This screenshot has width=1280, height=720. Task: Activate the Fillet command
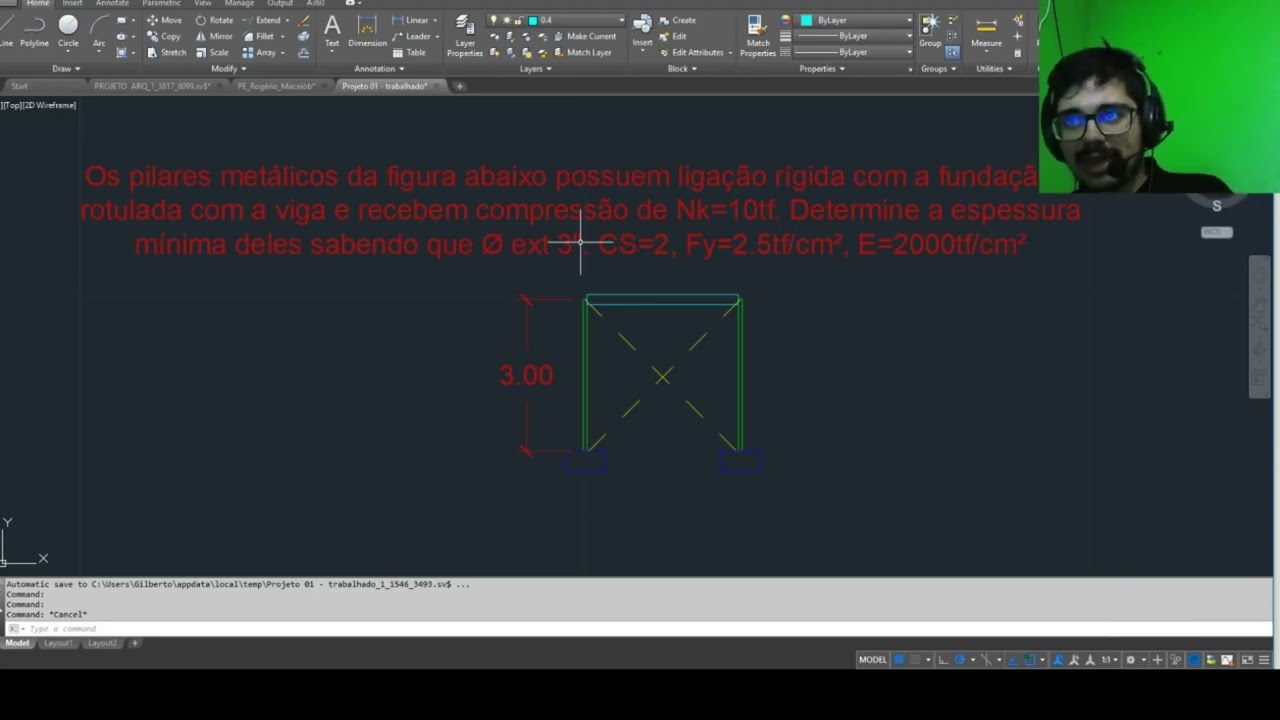click(x=258, y=36)
